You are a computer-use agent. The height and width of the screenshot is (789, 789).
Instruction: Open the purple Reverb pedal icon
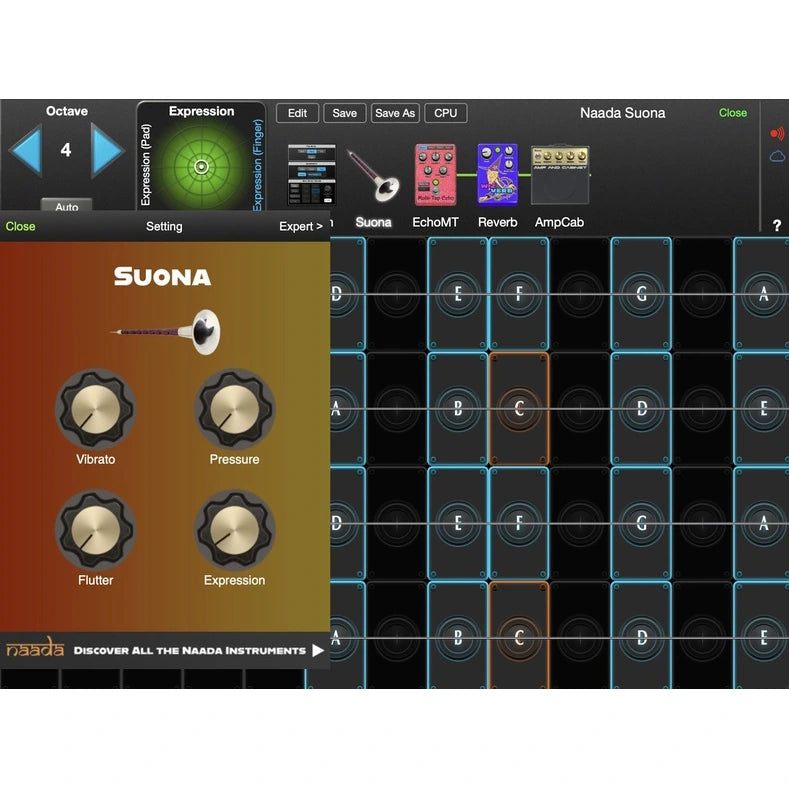click(497, 175)
